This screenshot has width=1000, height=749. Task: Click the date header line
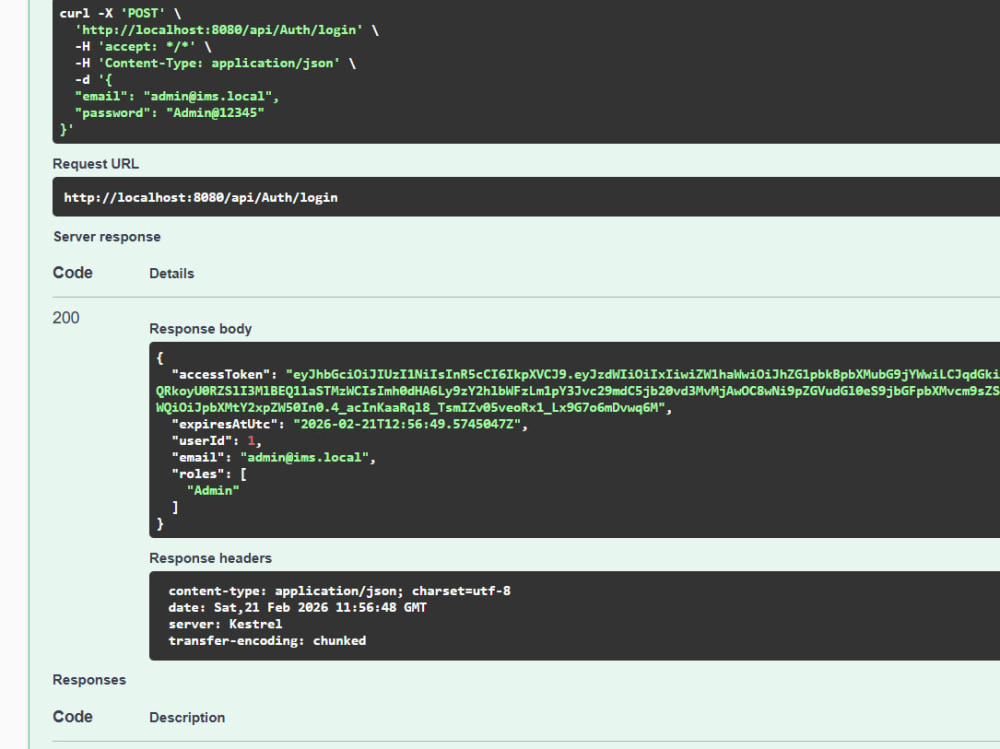click(x=297, y=607)
